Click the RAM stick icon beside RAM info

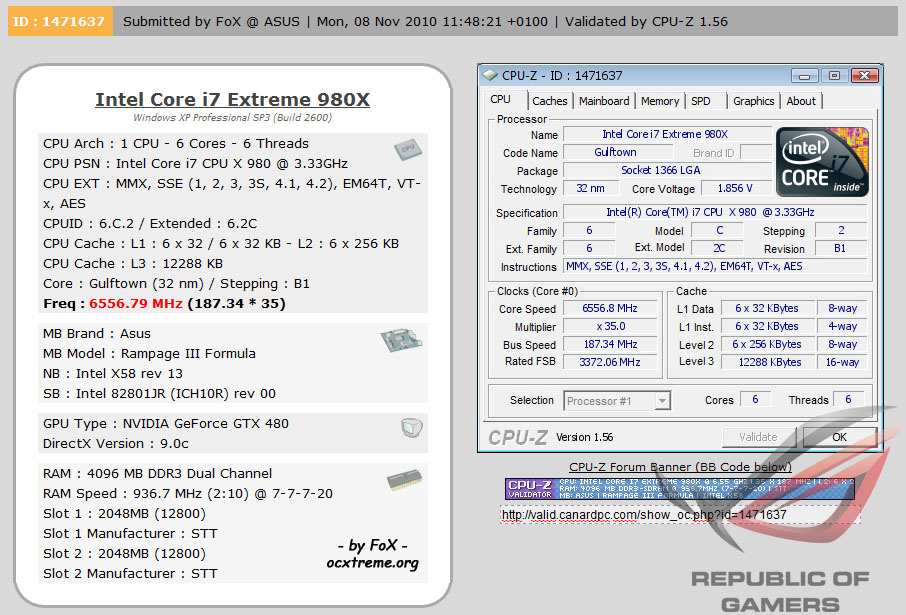pos(404,480)
